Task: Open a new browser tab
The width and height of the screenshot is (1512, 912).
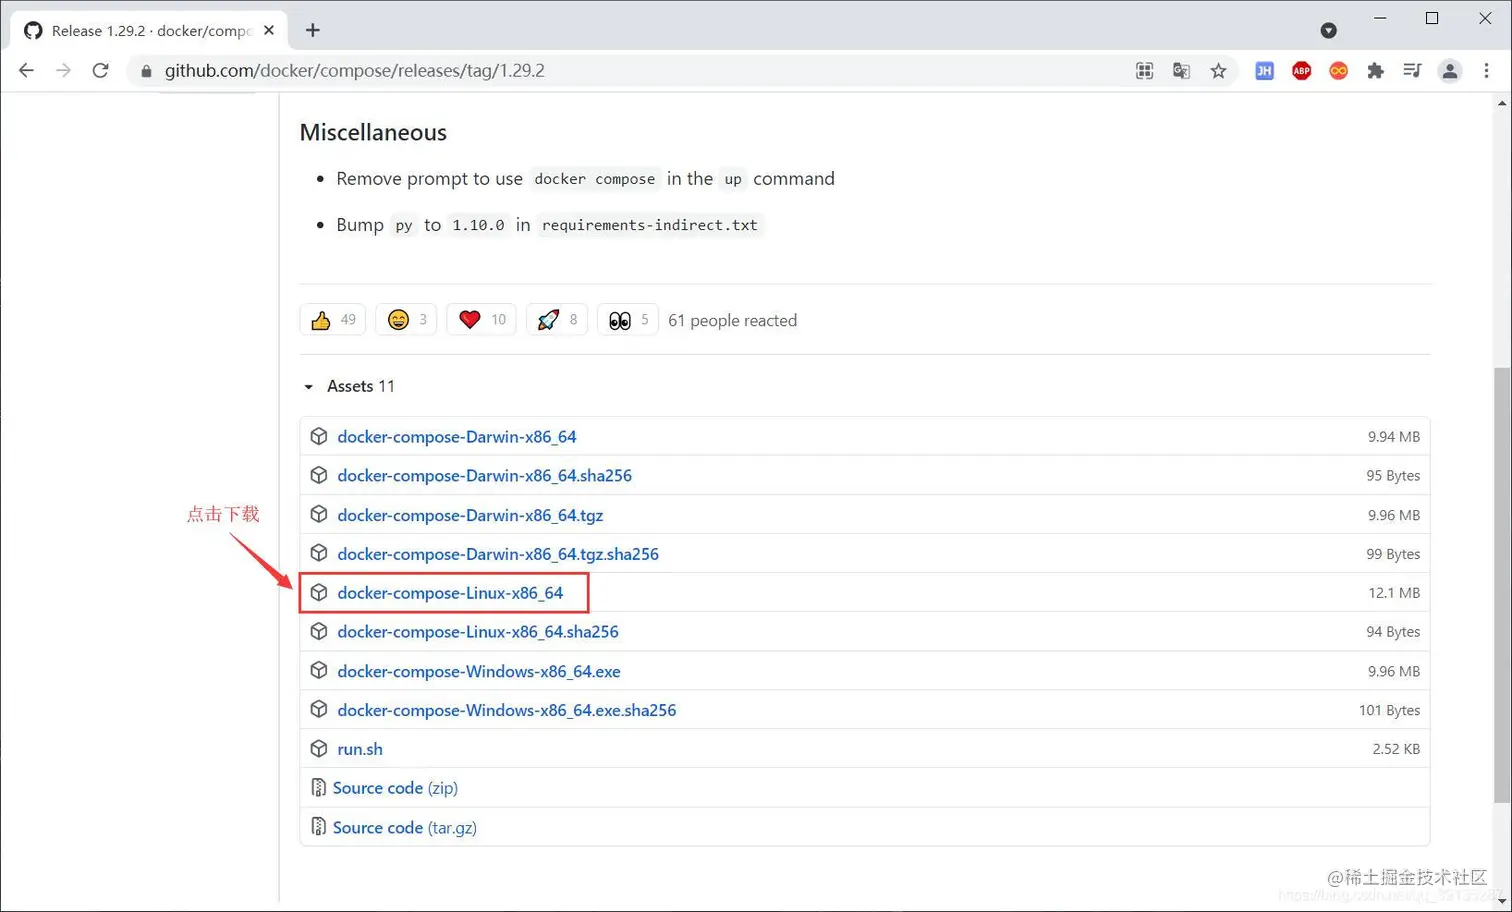Action: (x=313, y=30)
